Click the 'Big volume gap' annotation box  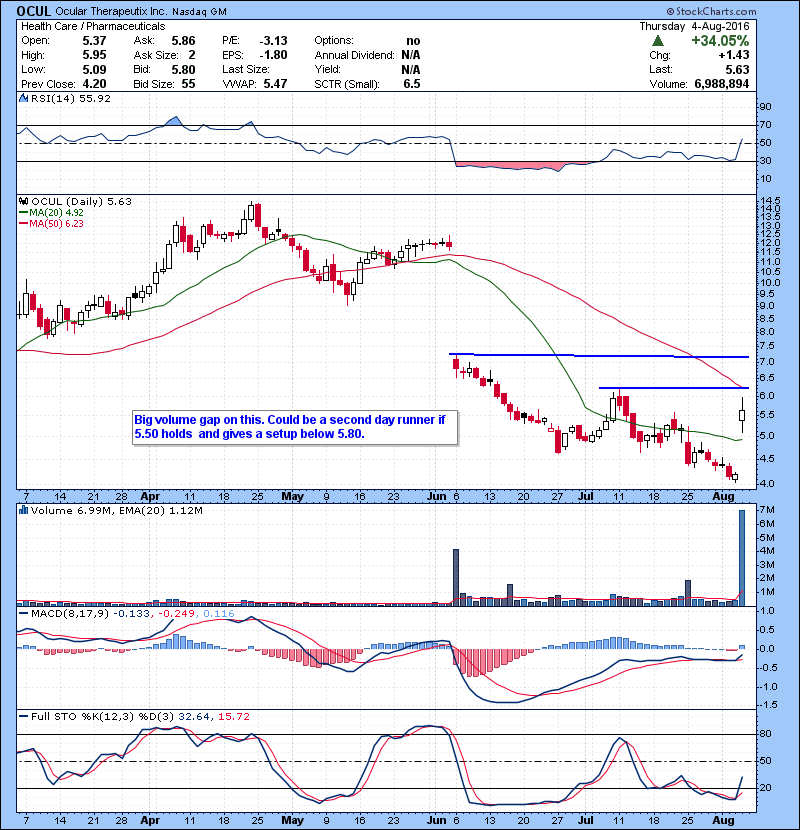click(x=295, y=427)
